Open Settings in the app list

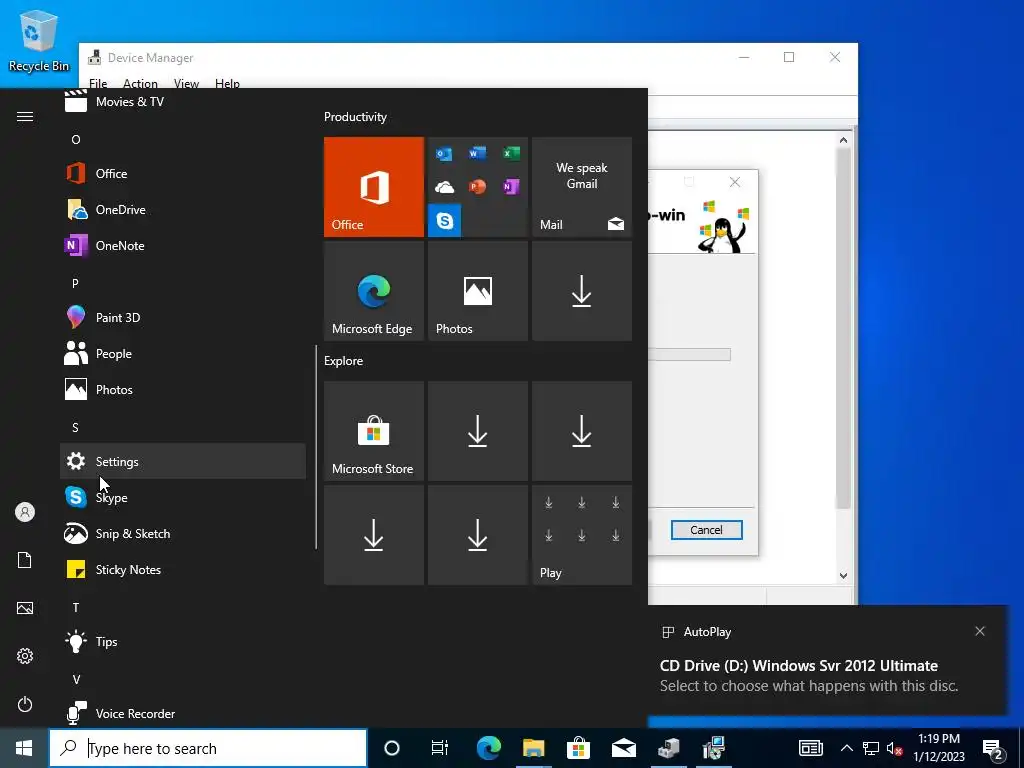(183, 461)
